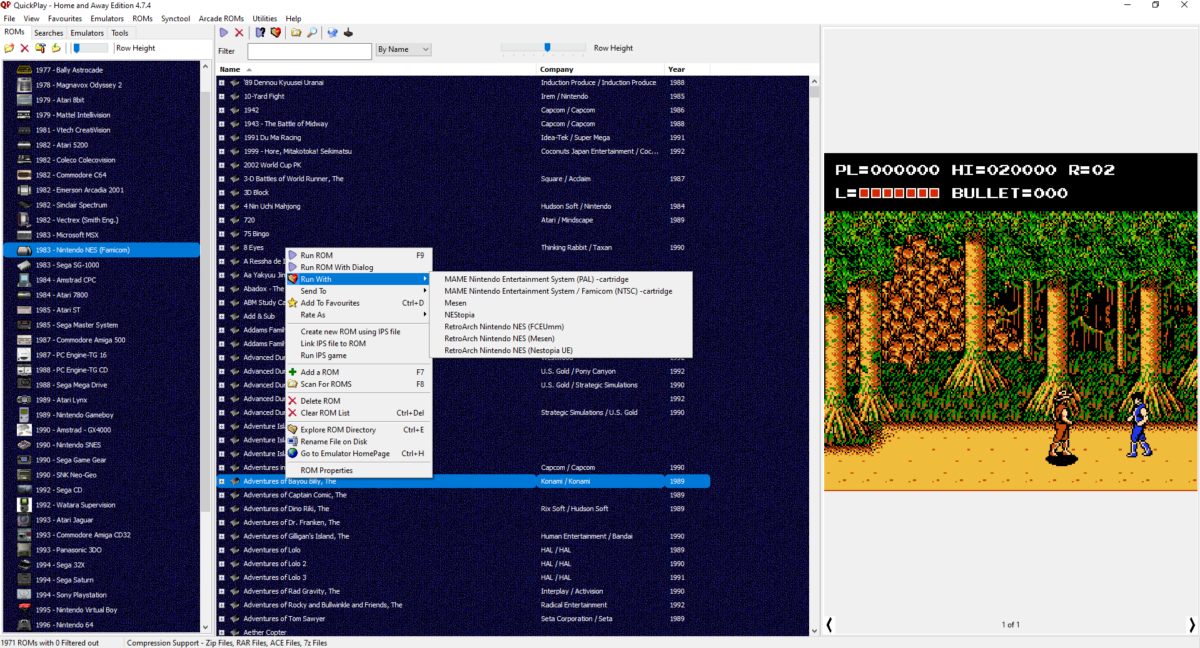Open the help book question-mark toolbar icon
Image resolution: width=1200 pixels, height=648 pixels.
coord(260,33)
